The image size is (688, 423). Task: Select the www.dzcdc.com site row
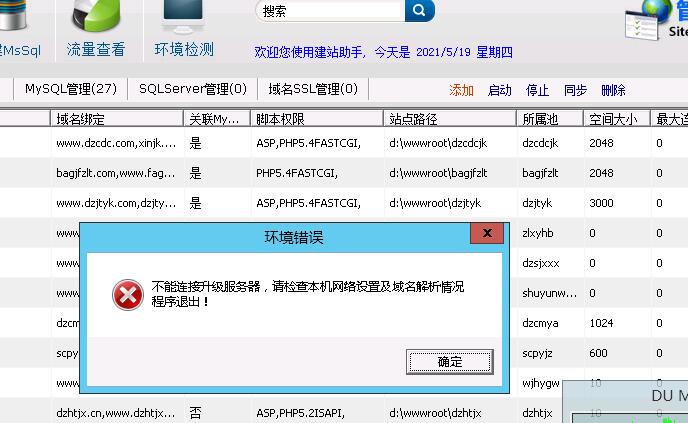[x=116, y=143]
